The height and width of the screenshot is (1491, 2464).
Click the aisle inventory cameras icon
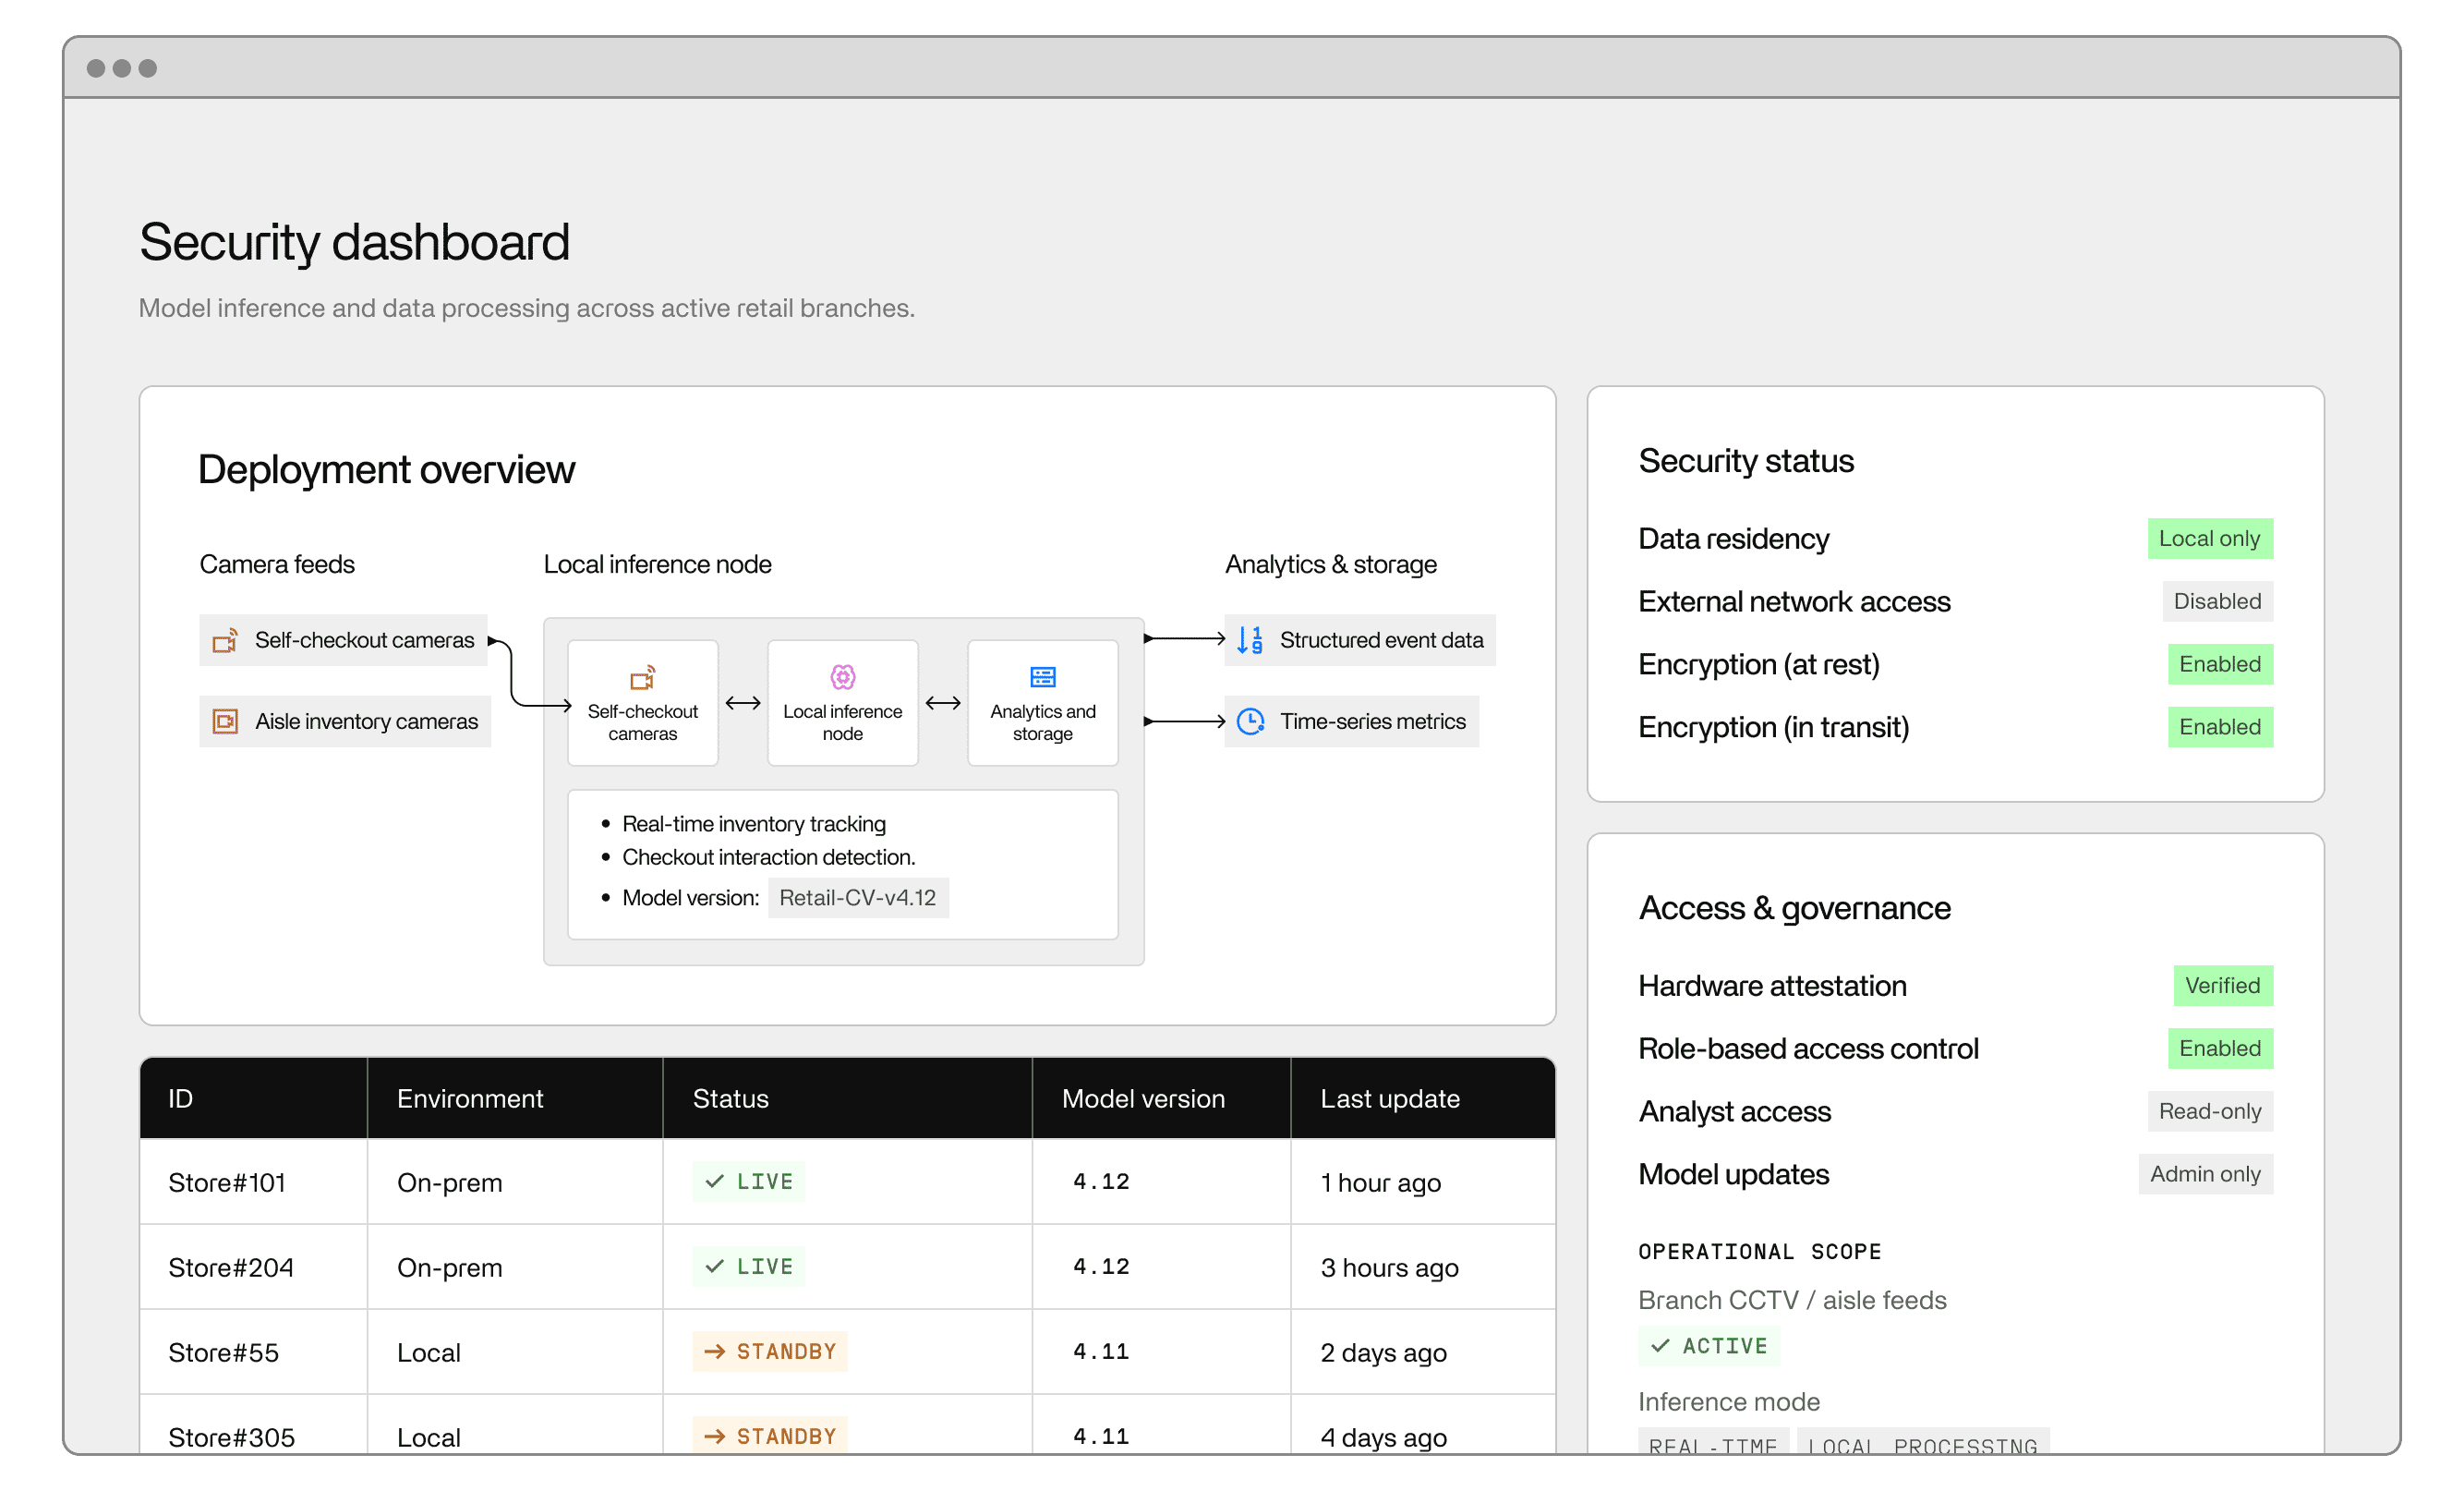(226, 721)
